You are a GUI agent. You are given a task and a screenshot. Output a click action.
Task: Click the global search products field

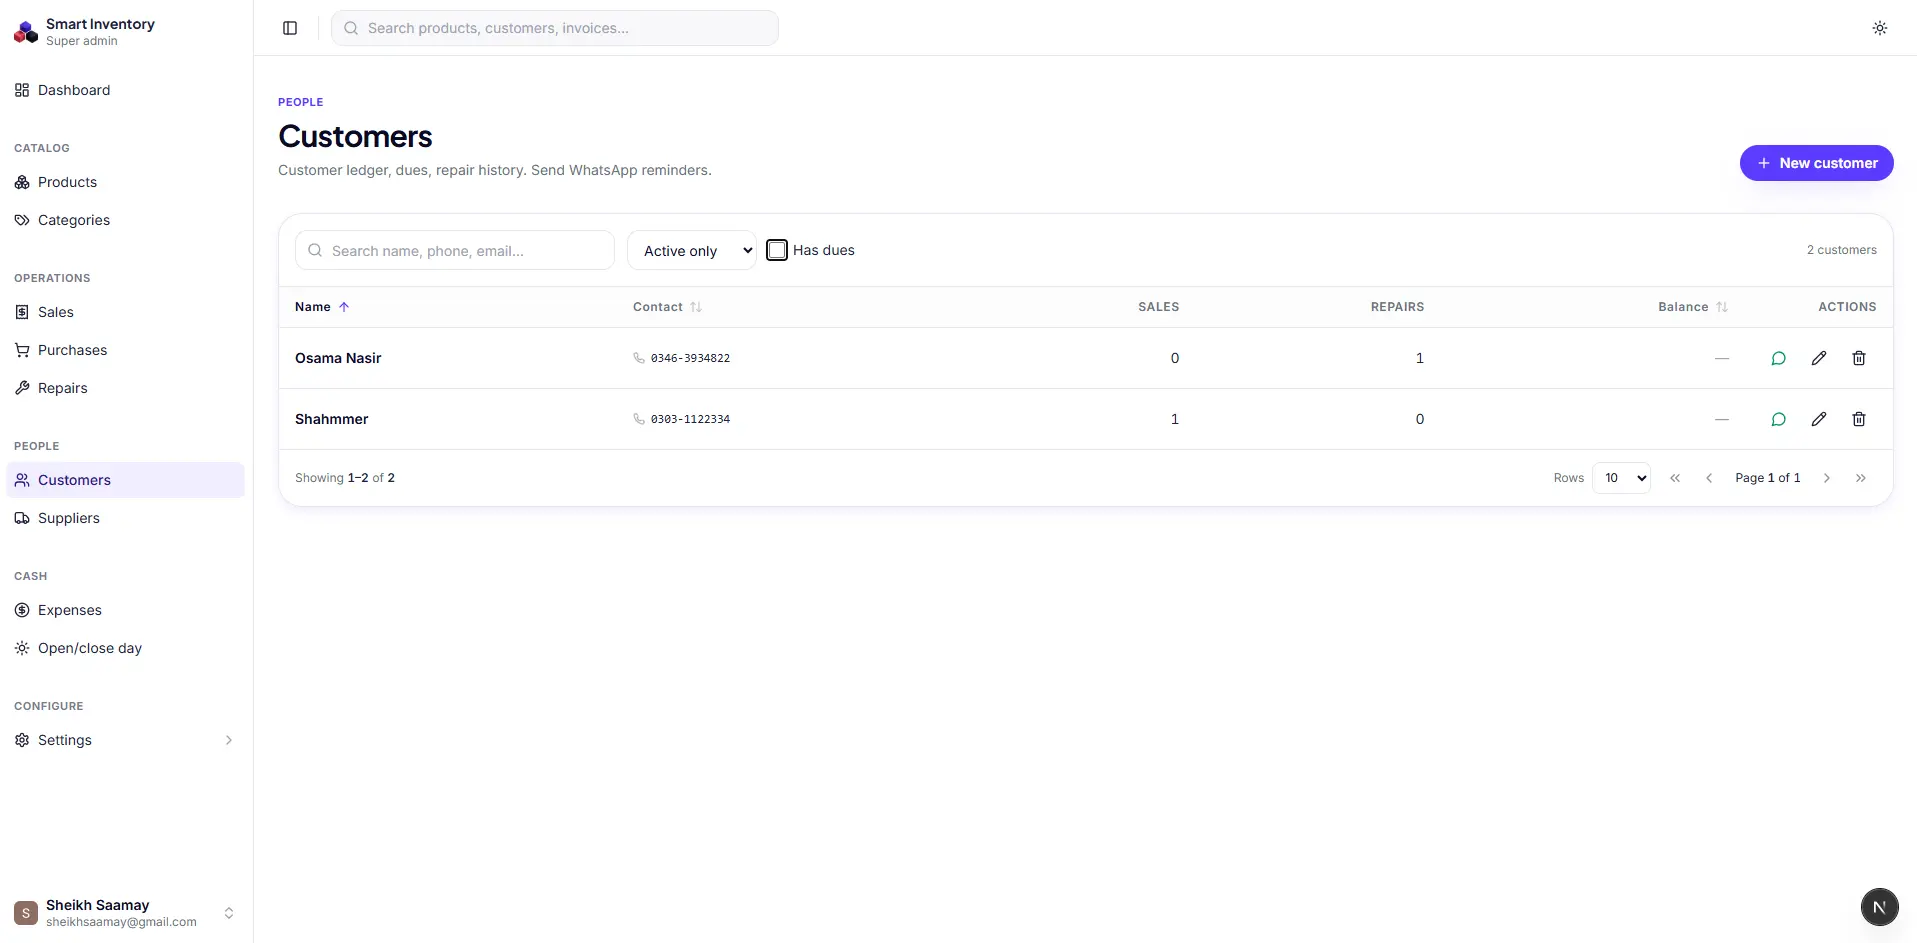click(555, 28)
